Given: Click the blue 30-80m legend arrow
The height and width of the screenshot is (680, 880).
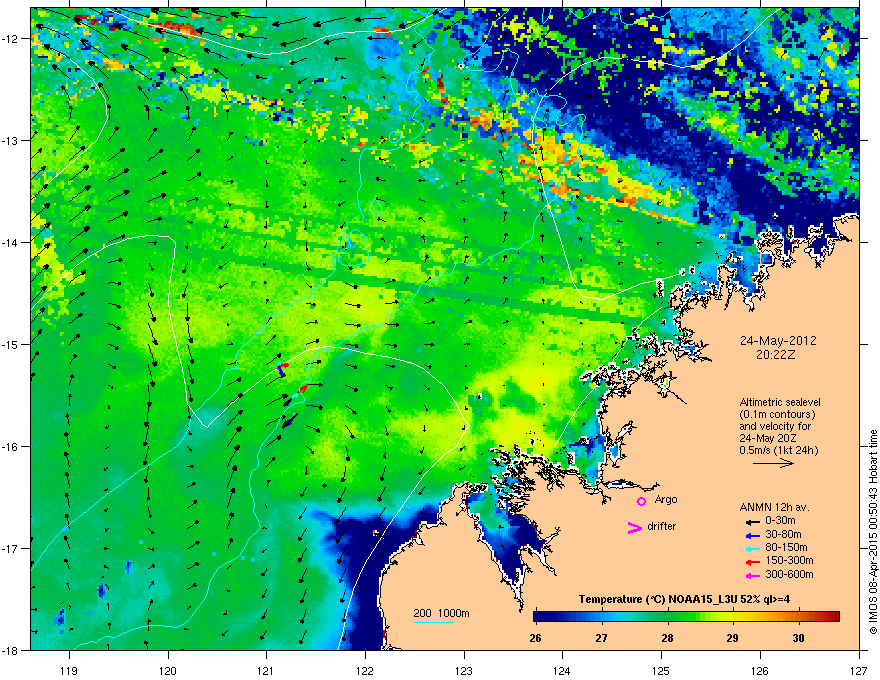Looking at the screenshot, I should click(751, 535).
